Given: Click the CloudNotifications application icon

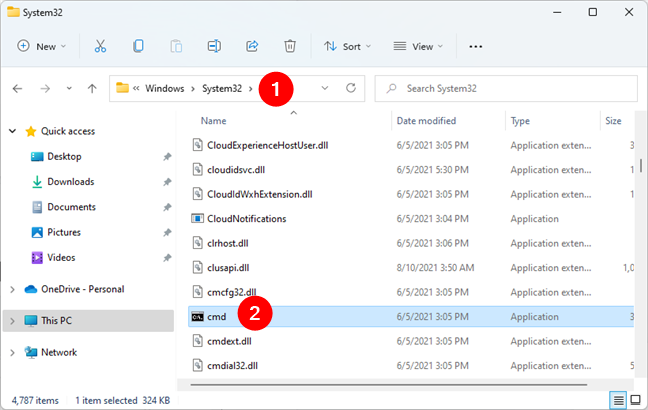Looking at the screenshot, I should pyautogui.click(x=198, y=219).
